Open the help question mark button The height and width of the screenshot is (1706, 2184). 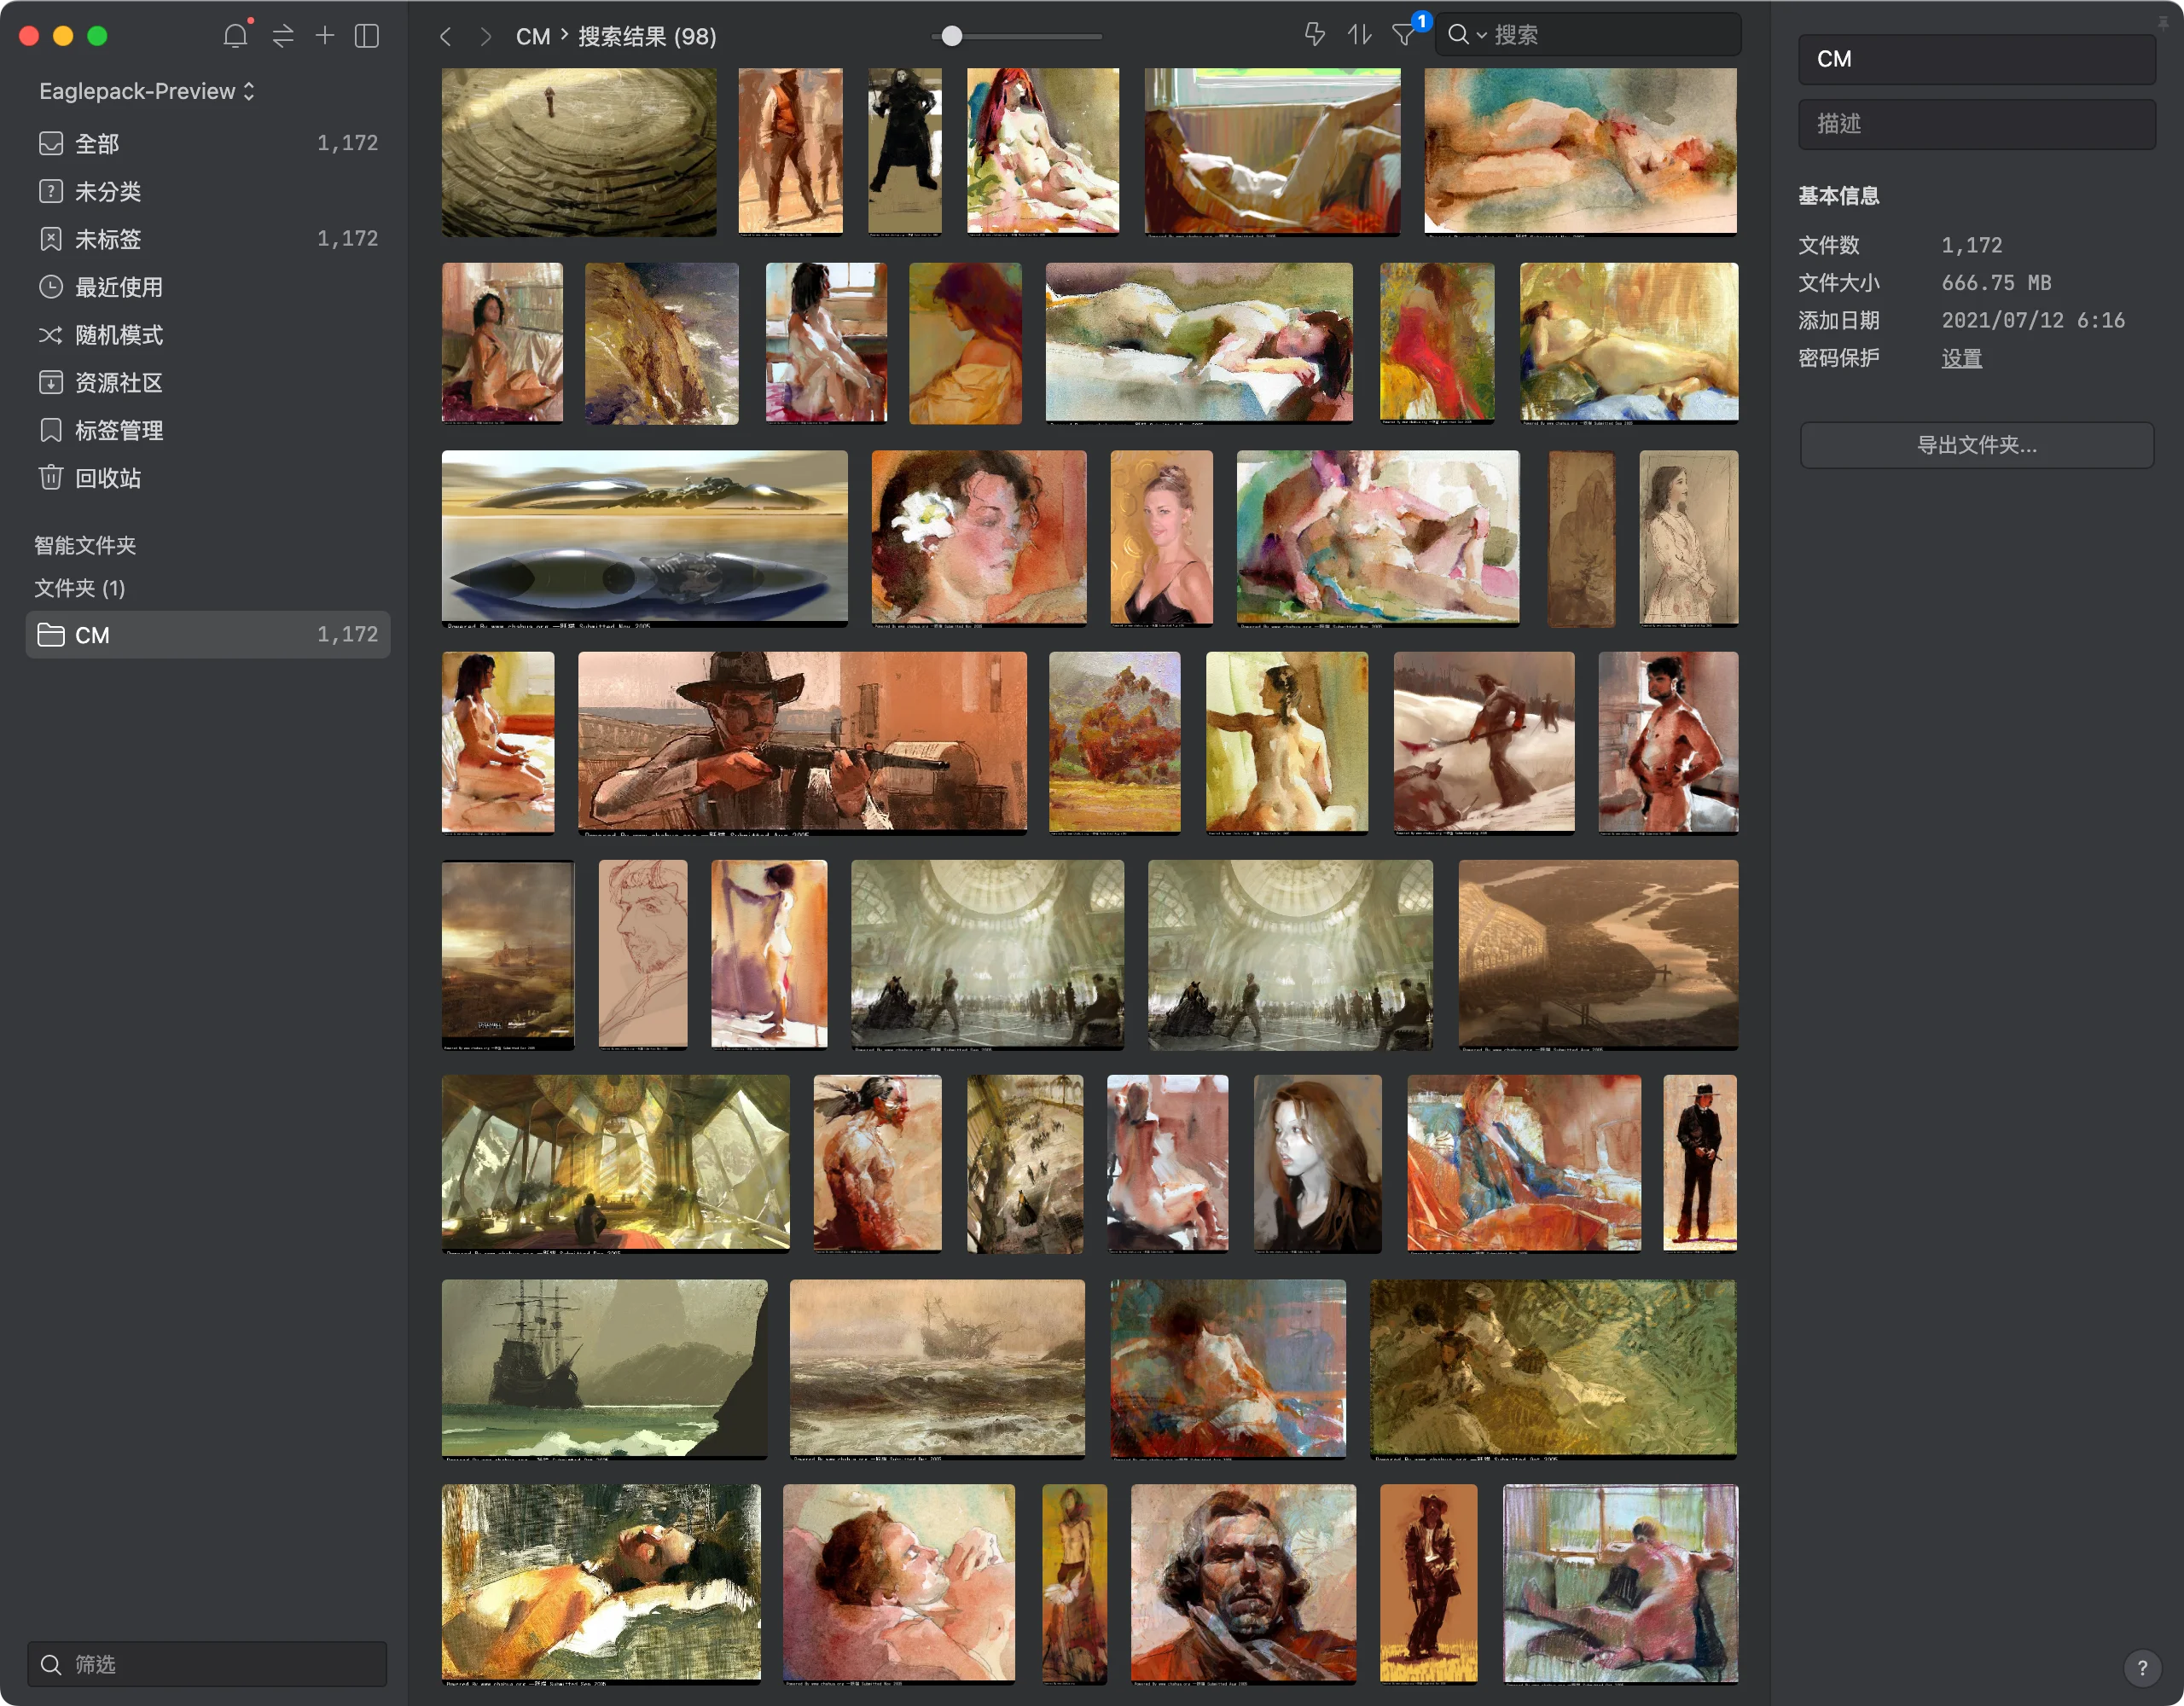click(2142, 1667)
